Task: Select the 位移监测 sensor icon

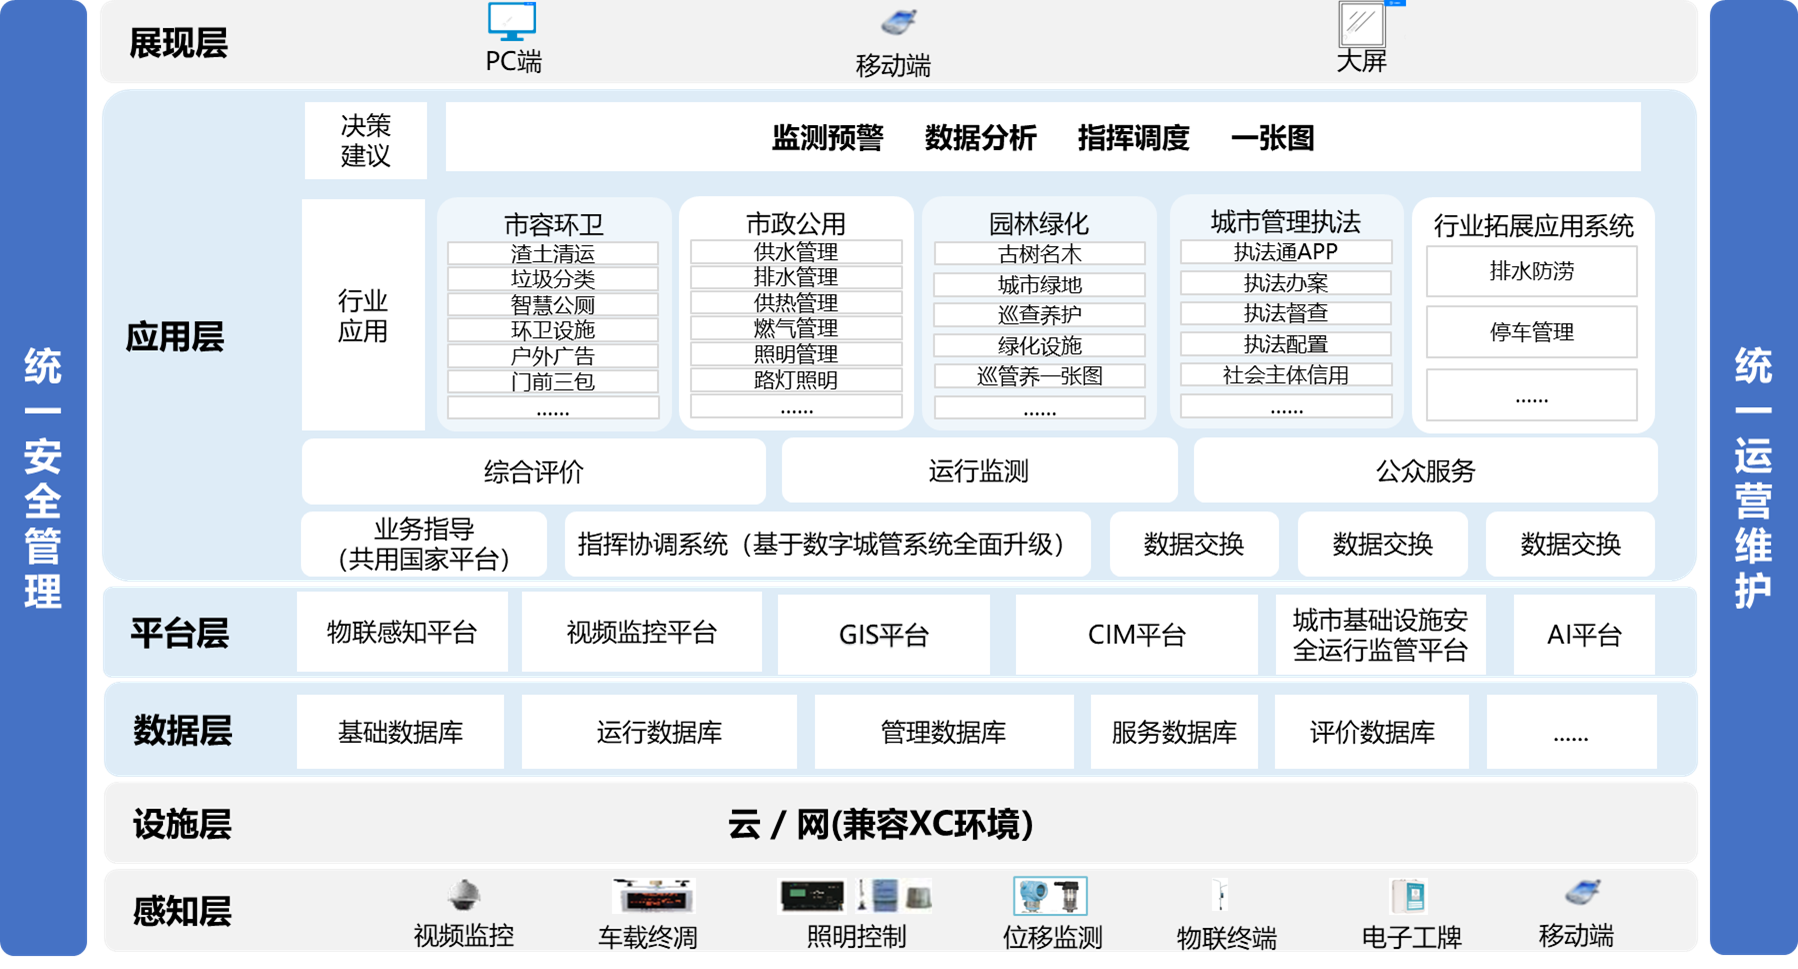Action: [x=1050, y=896]
